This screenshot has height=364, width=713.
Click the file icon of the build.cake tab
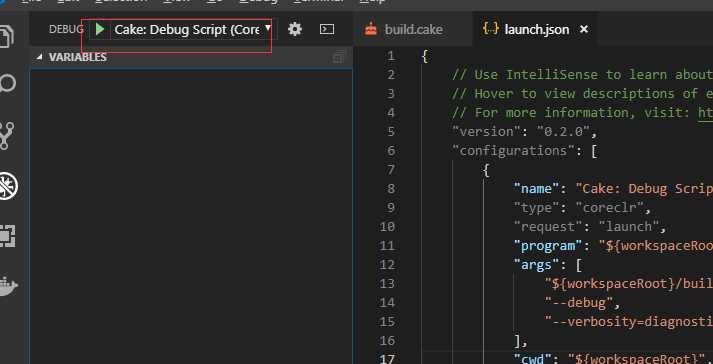pyautogui.click(x=371, y=29)
